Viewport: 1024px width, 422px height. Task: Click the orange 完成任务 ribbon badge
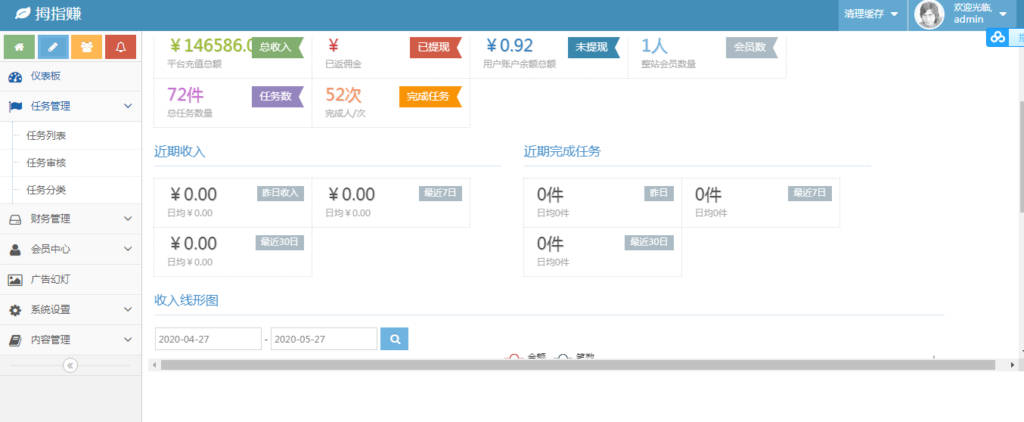tap(430, 96)
